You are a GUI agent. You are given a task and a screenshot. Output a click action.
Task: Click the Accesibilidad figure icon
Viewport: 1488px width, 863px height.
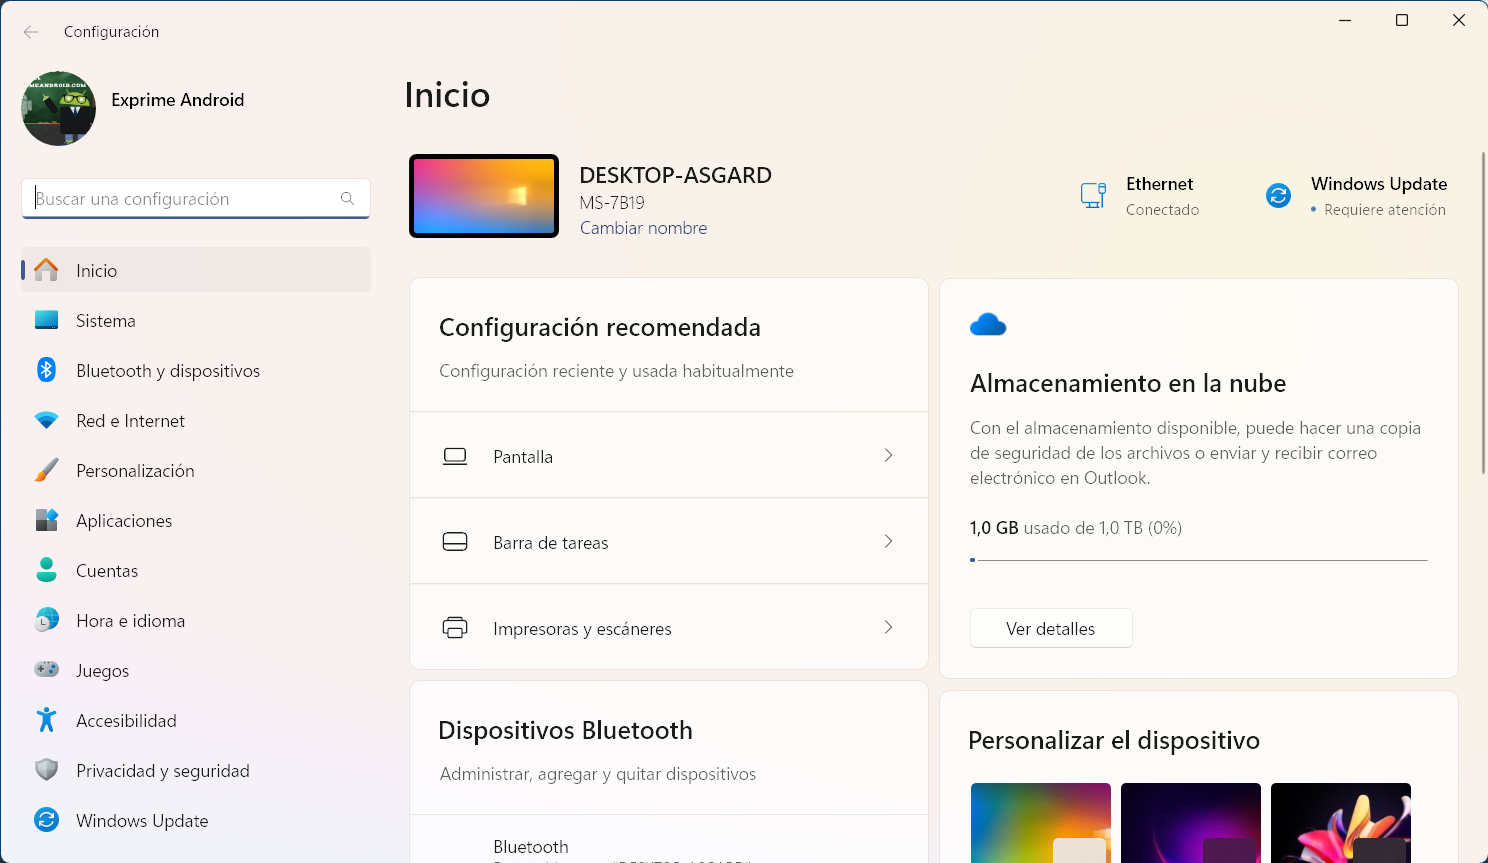(46, 720)
